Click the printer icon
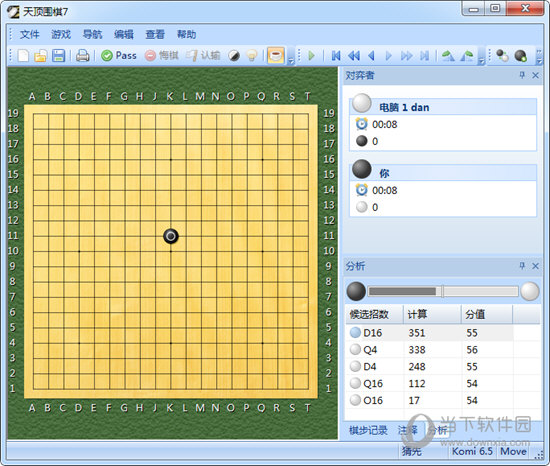Image resolution: width=550 pixels, height=466 pixels. click(x=82, y=55)
